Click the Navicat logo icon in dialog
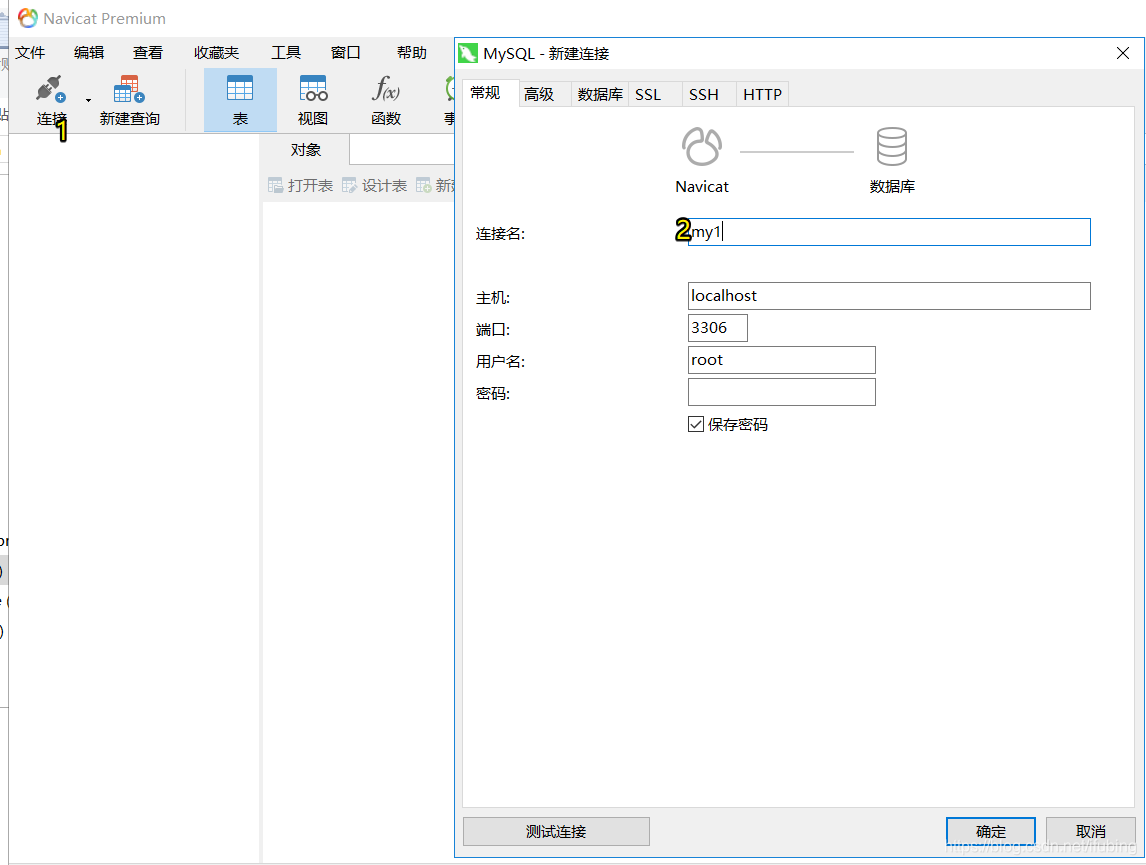 pos(702,146)
